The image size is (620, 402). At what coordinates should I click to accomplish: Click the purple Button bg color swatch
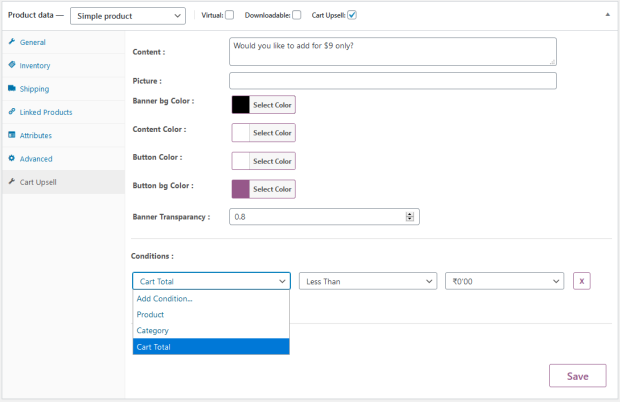(241, 189)
